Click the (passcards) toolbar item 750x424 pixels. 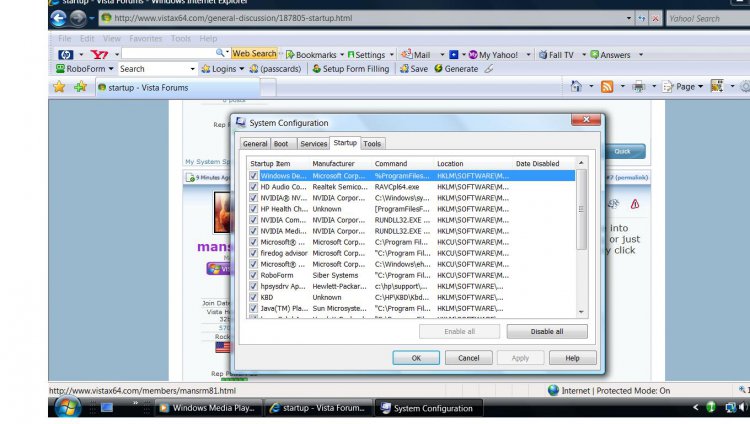coord(275,68)
